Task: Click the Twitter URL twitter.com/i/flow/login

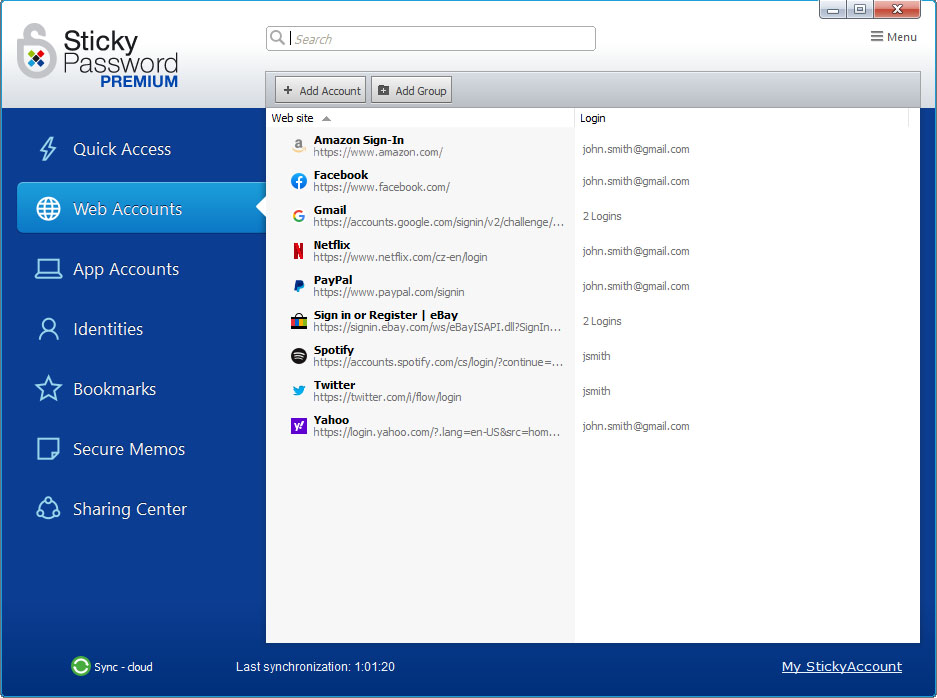Action: [x=387, y=397]
